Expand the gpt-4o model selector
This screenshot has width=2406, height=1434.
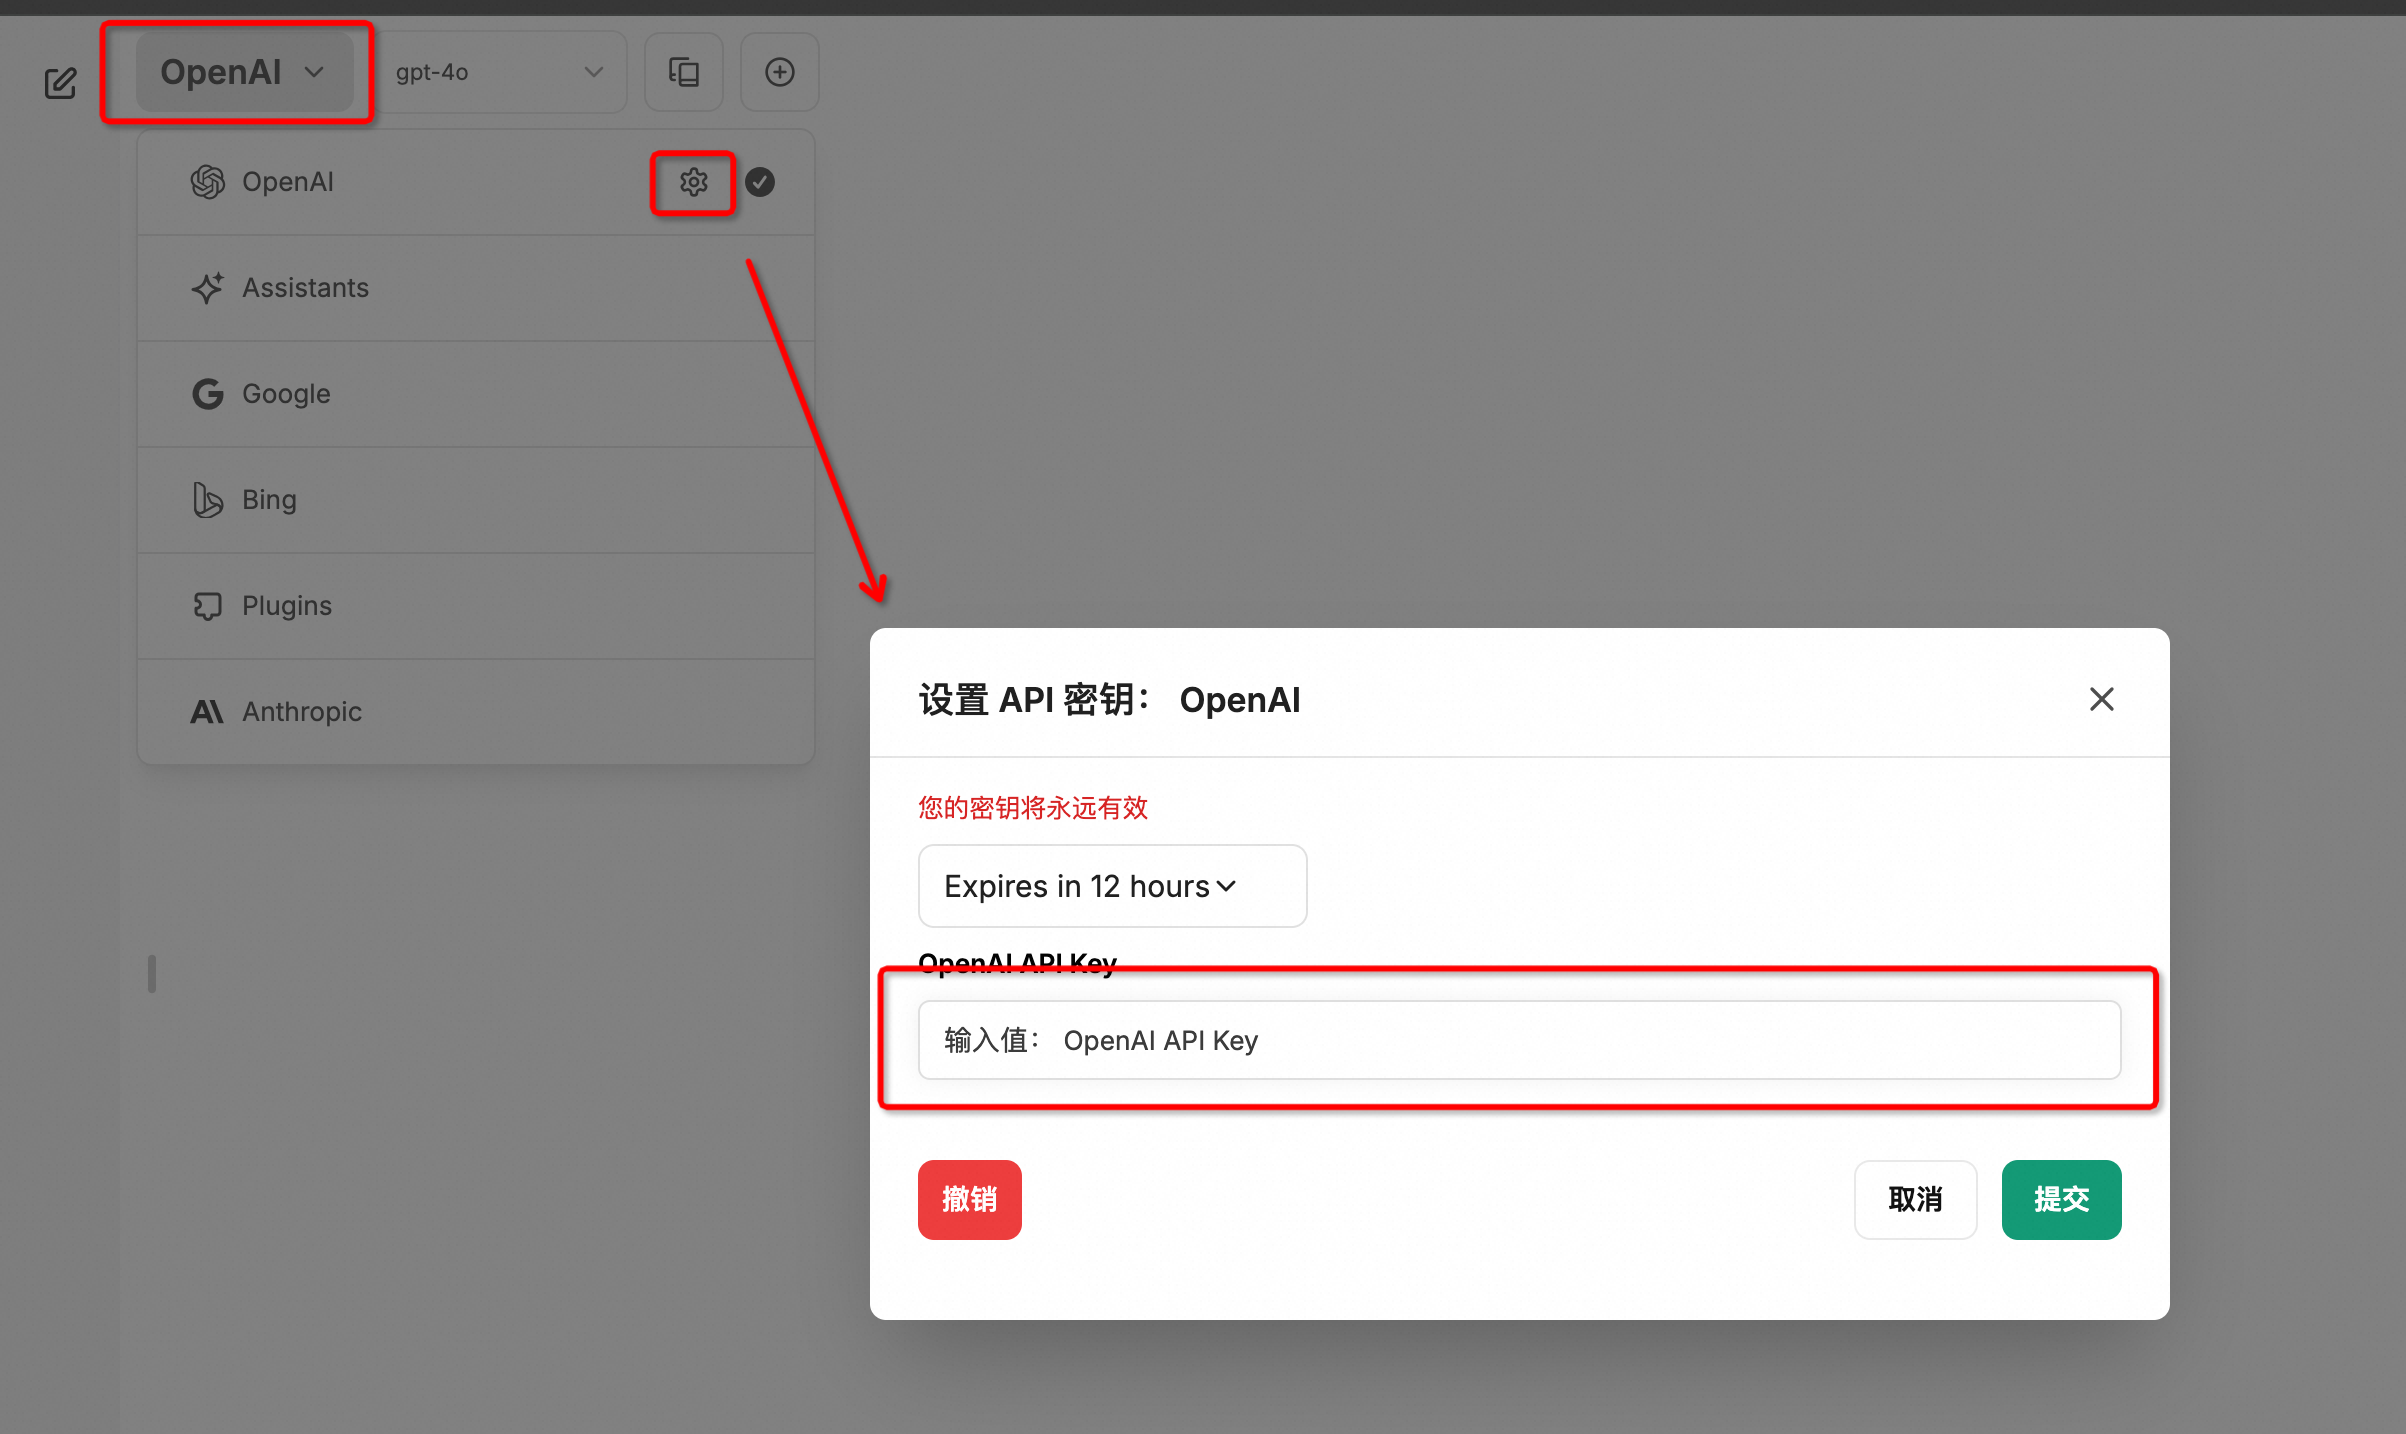498,72
